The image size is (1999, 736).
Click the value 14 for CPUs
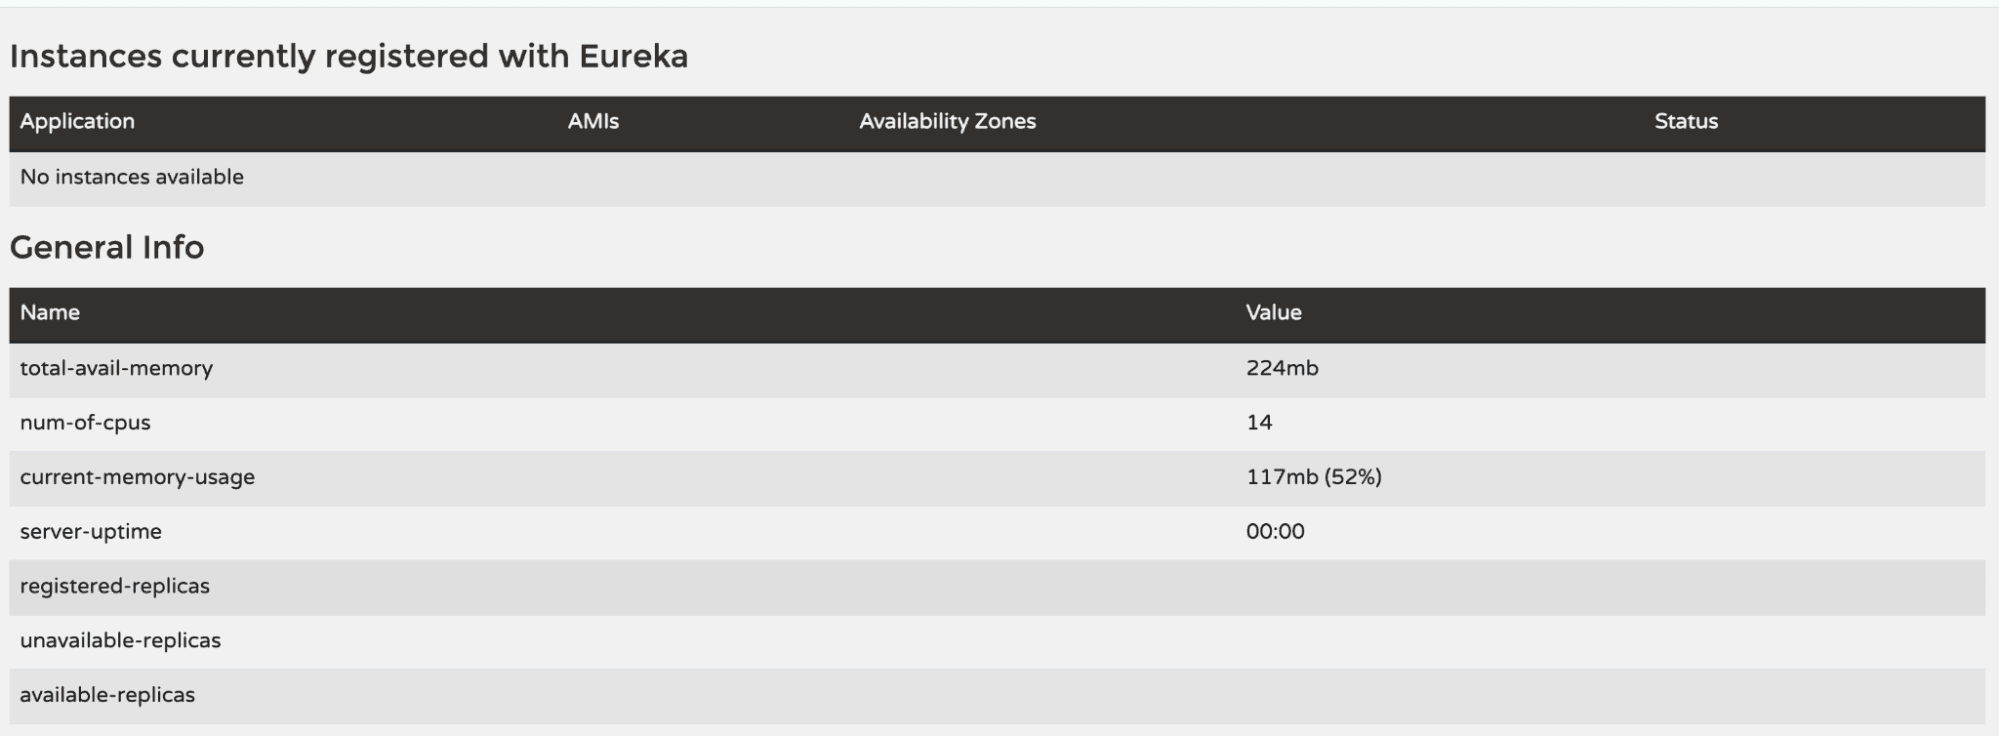[x=1259, y=423]
